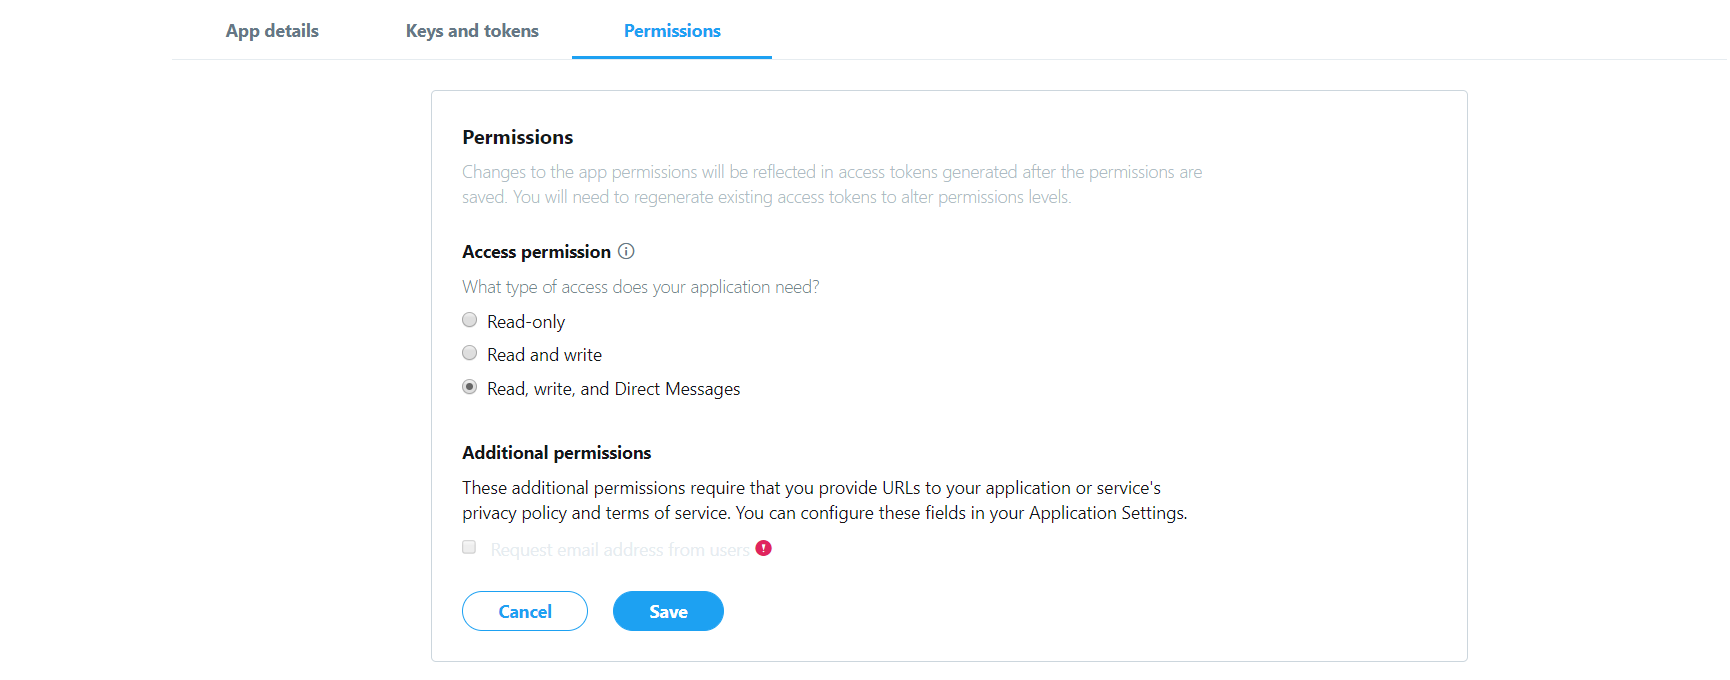The height and width of the screenshot is (680, 1730).
Task: Switch to Keys and tokens tab
Action: point(472,30)
